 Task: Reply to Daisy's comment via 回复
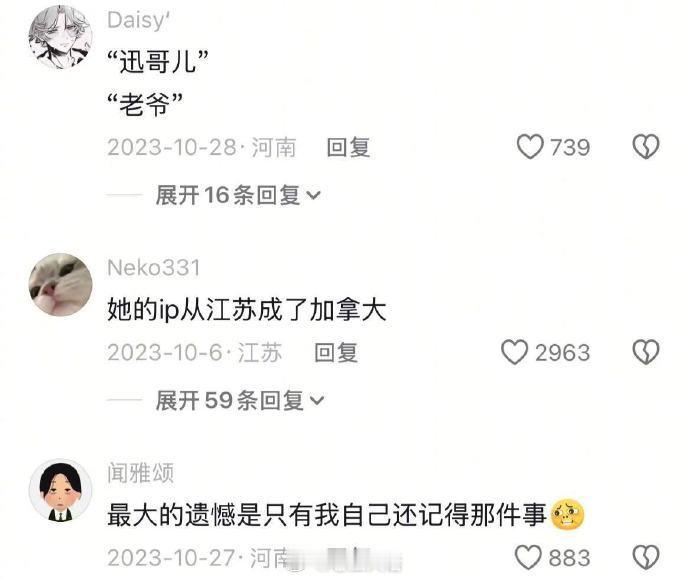click(348, 147)
